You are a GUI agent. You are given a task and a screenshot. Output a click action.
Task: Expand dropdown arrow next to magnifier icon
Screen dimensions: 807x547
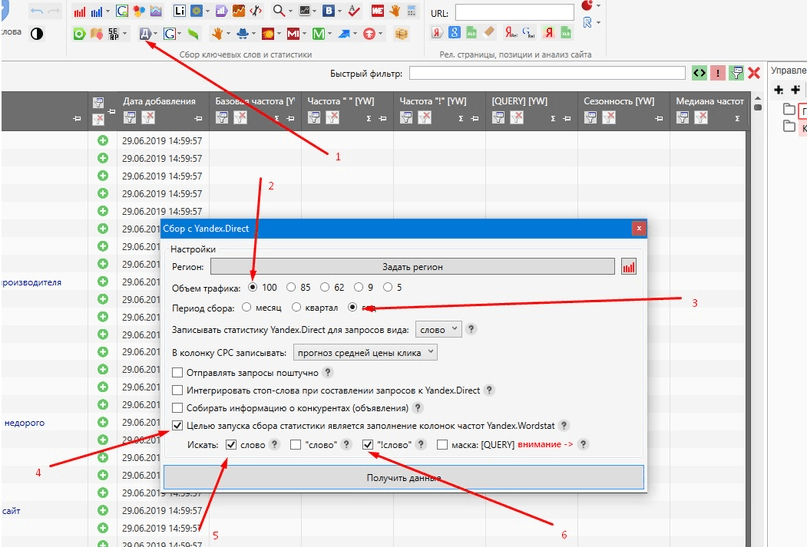pyautogui.click(x=290, y=11)
